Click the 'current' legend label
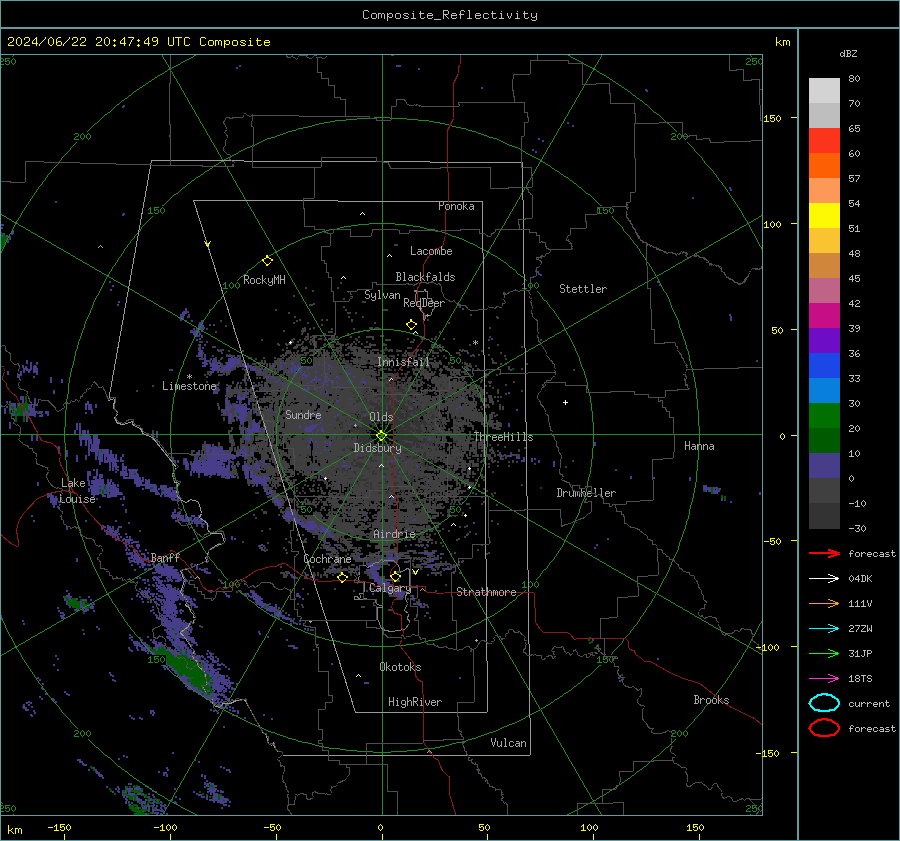Viewport: 900px width, 841px height. point(869,703)
